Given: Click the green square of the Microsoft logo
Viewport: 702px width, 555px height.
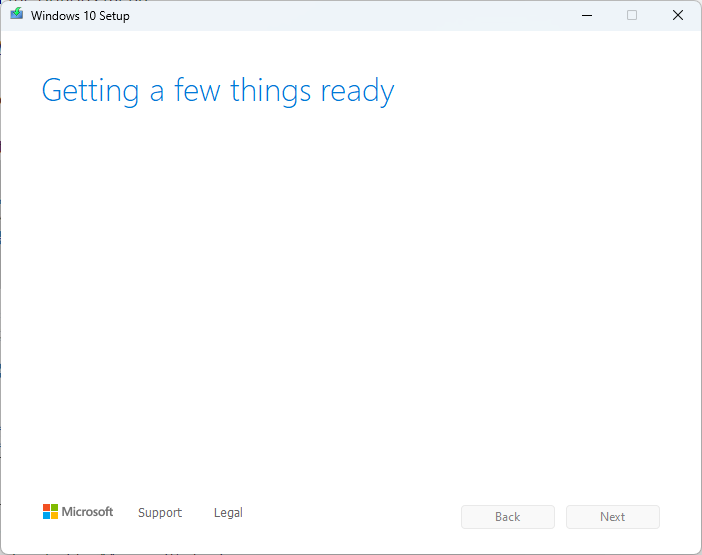Looking at the screenshot, I should [x=54, y=508].
